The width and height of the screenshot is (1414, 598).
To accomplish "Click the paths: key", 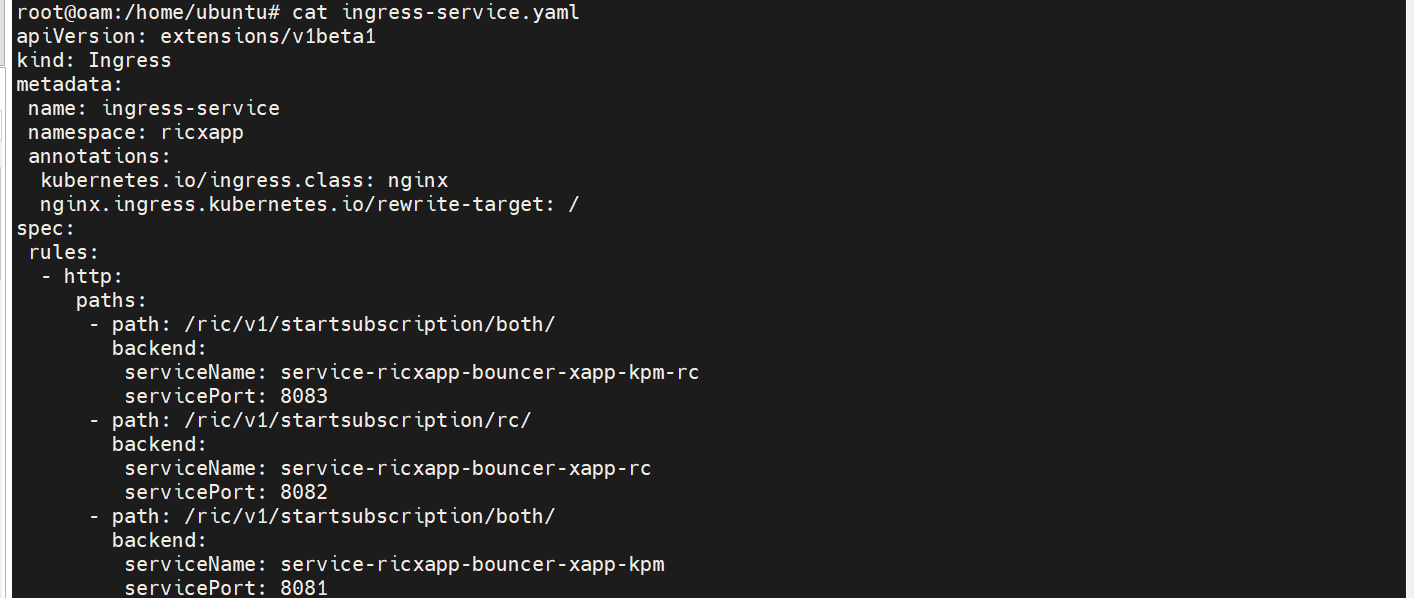I will coord(112,300).
